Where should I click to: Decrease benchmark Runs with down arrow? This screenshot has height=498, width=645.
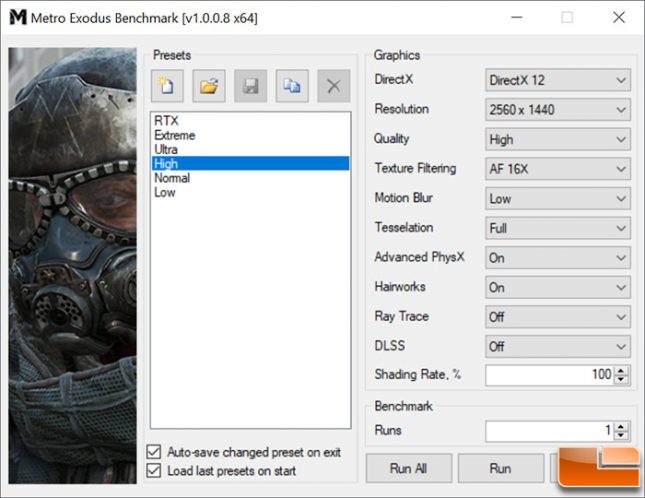pyautogui.click(x=621, y=435)
